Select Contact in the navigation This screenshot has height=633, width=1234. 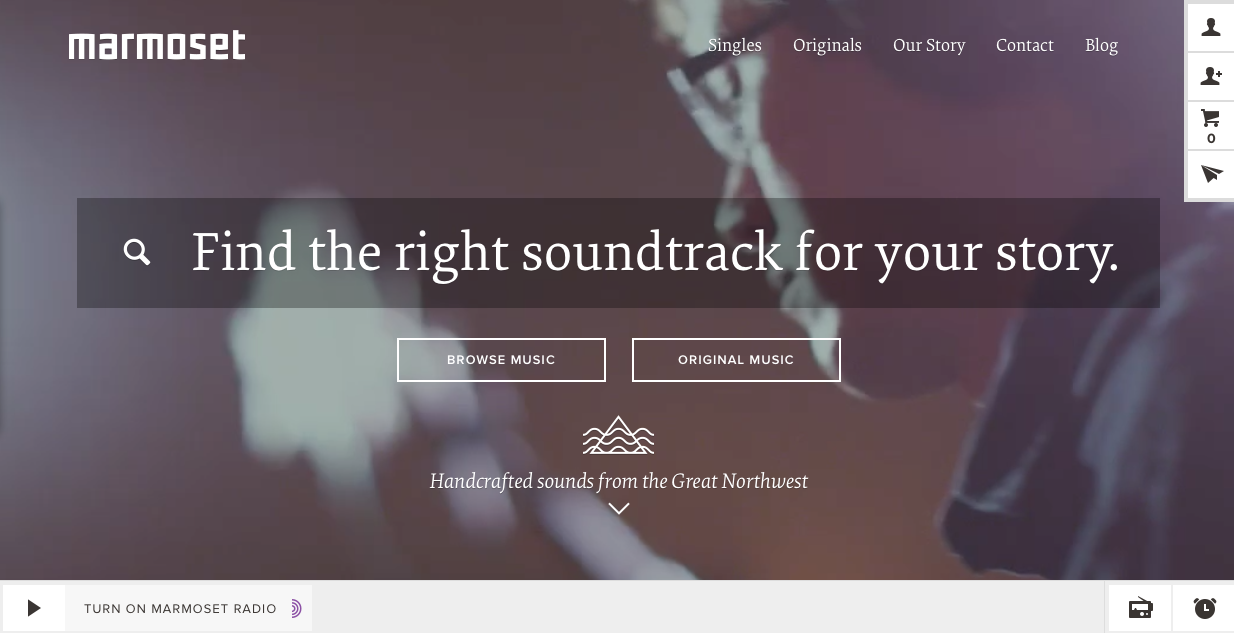[x=1025, y=45]
